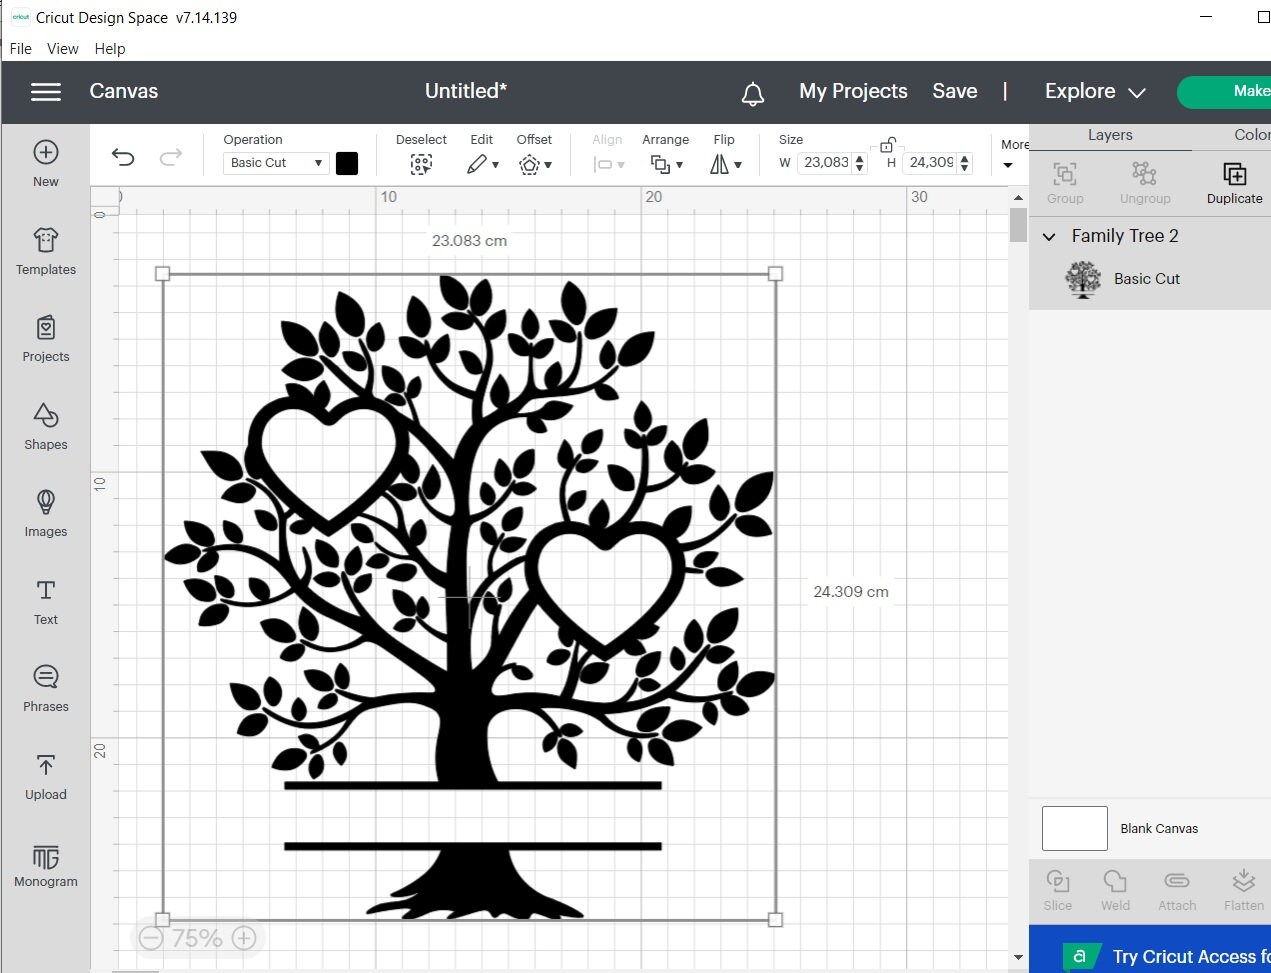Screen dimensions: 1271x973
Task: Open the Phrases panel
Action: click(x=45, y=688)
